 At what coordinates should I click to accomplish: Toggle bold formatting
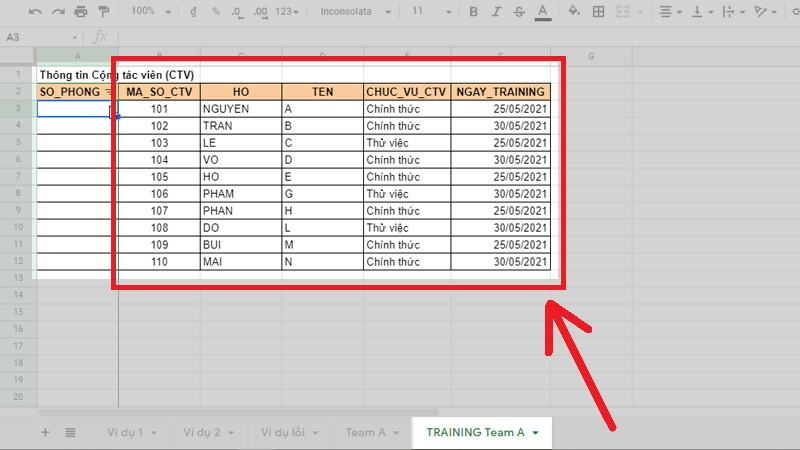coord(473,12)
